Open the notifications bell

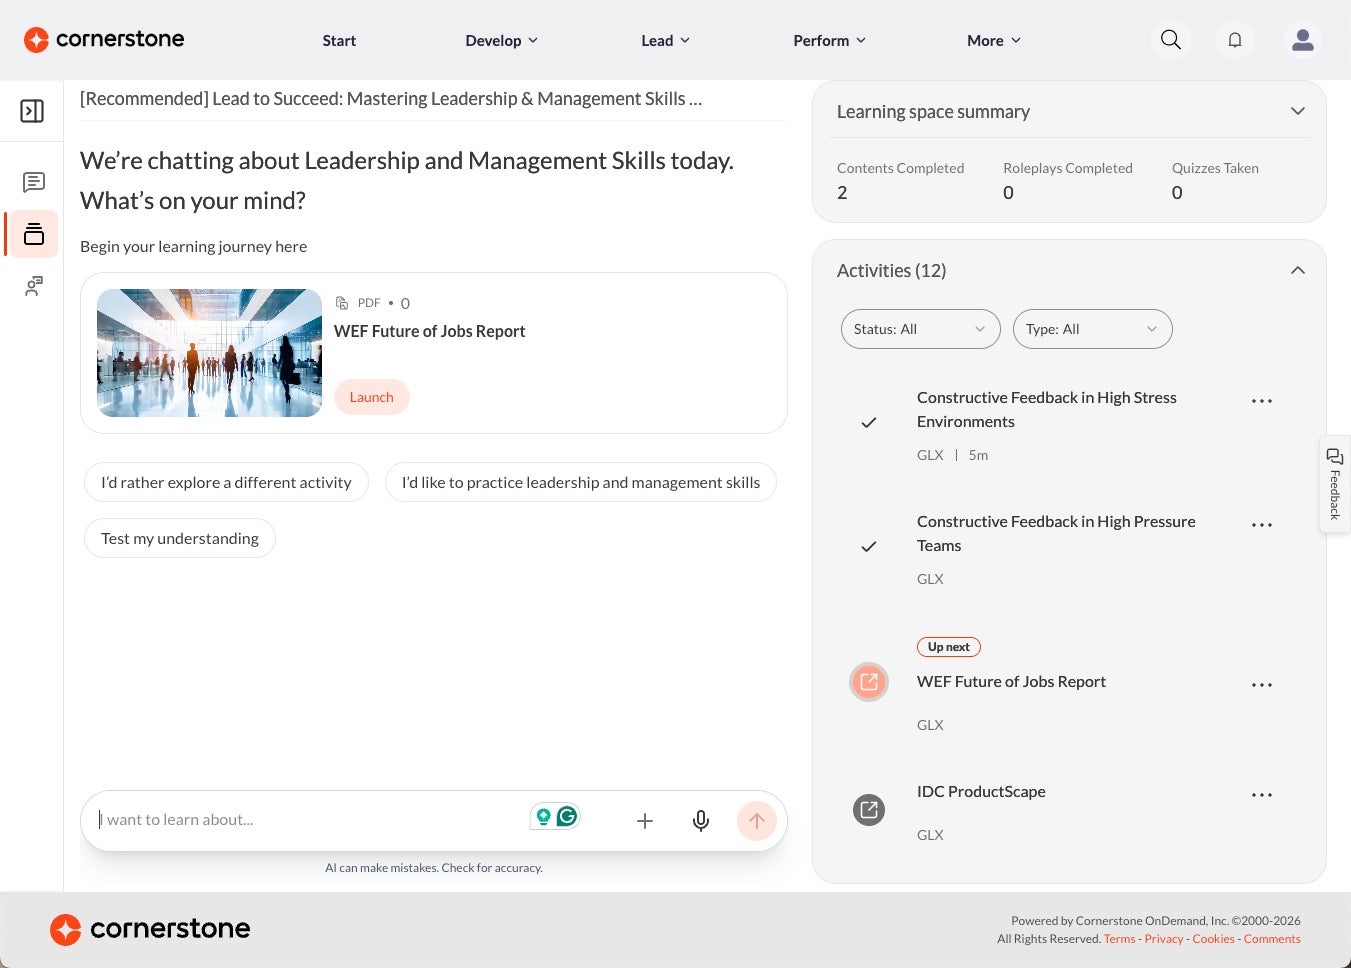(1235, 40)
